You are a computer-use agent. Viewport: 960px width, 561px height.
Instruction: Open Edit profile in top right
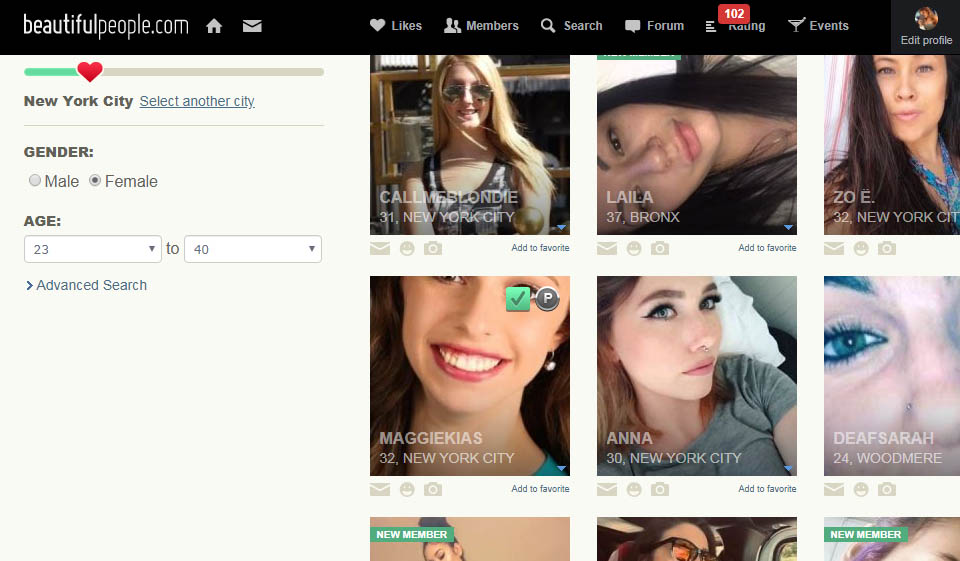click(926, 27)
